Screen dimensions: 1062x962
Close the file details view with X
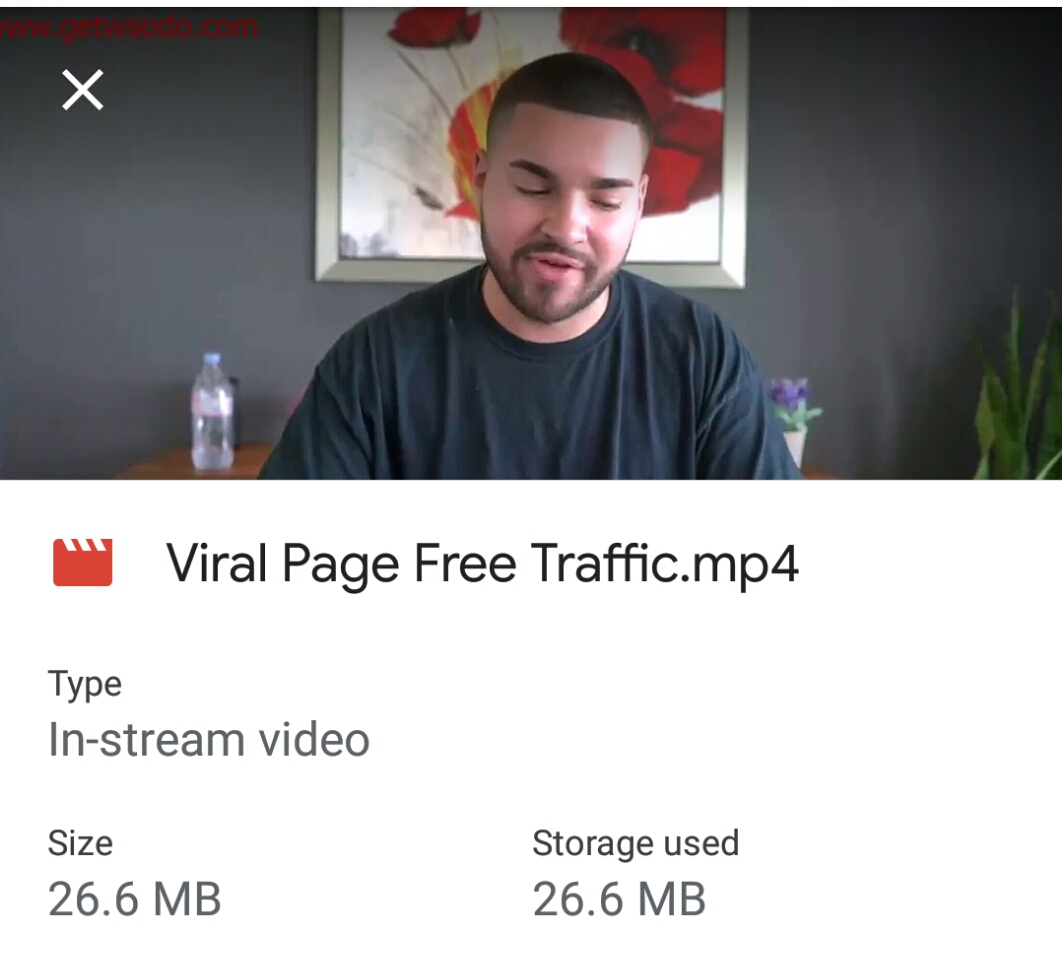[83, 89]
